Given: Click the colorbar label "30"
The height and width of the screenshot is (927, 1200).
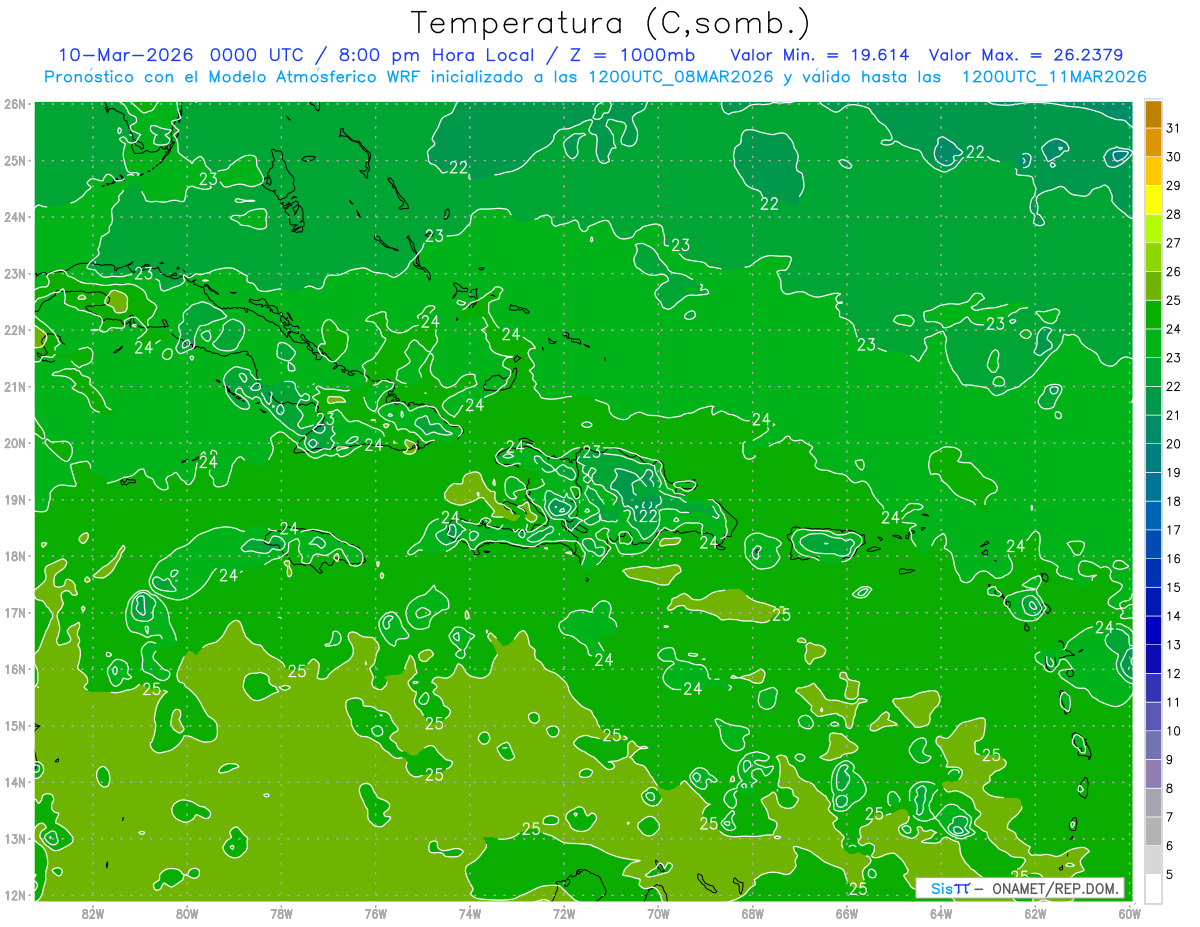Looking at the screenshot, I should 1173,157.
